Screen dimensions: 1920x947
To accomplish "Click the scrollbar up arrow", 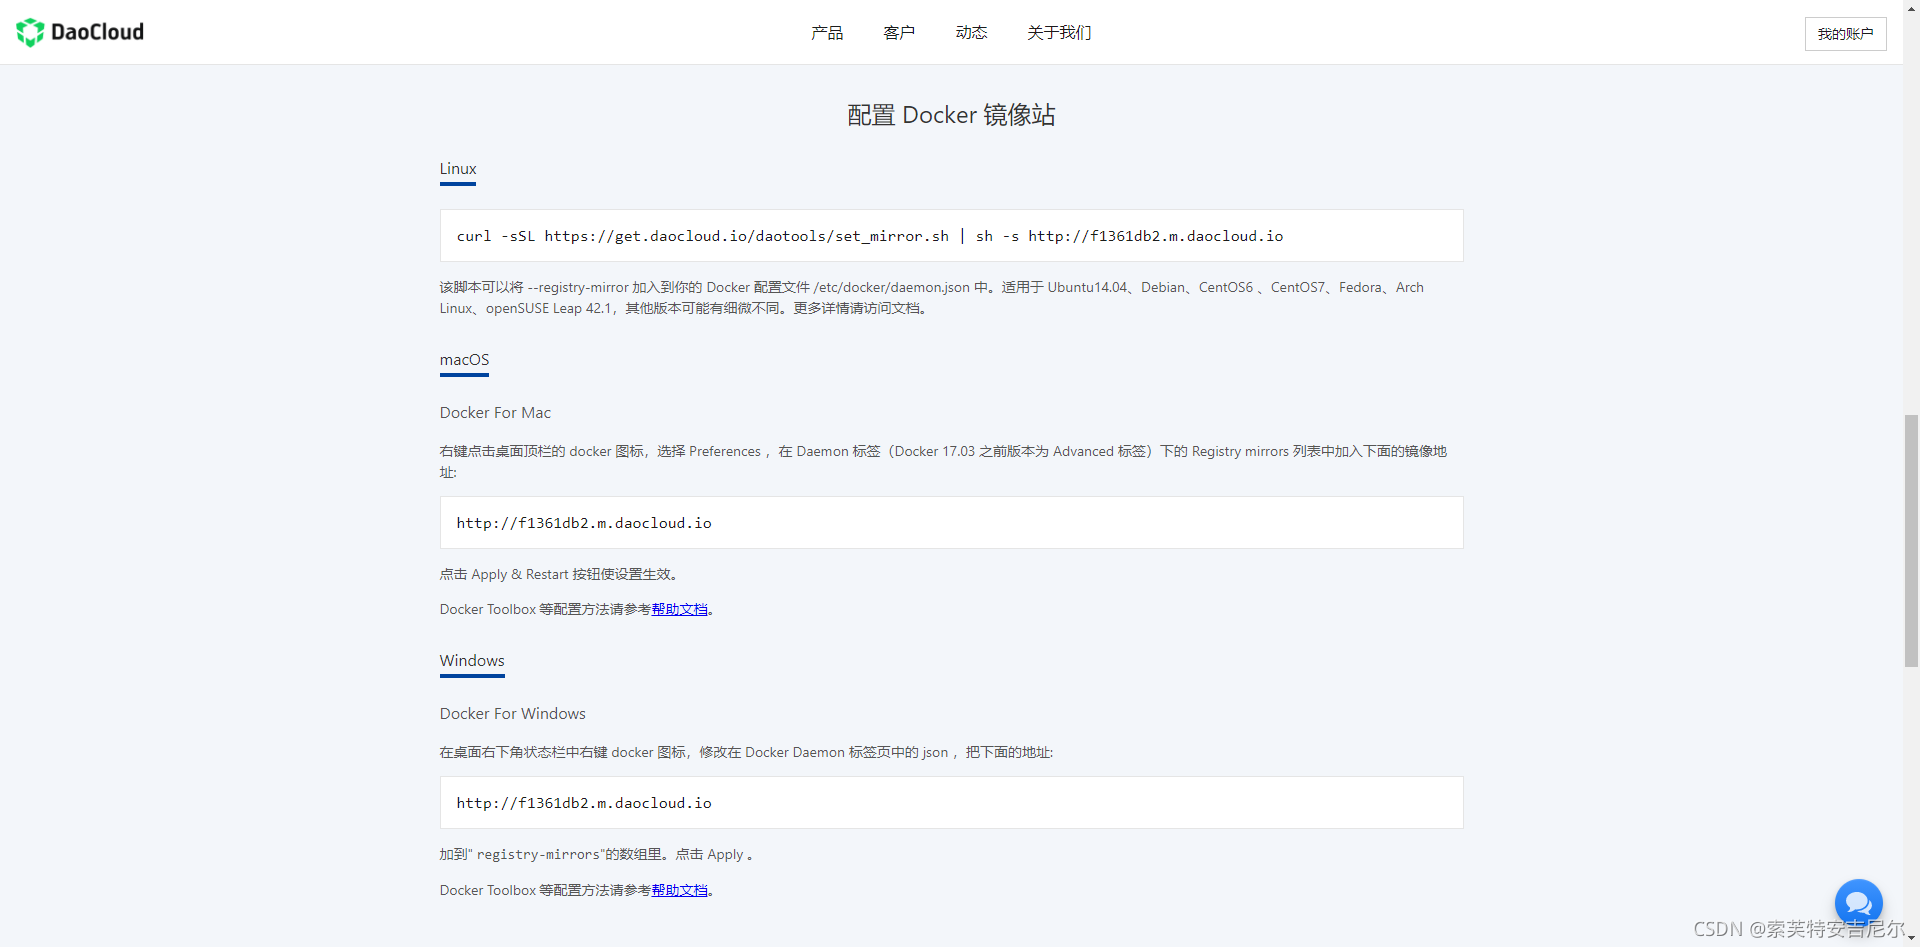I will [1911, 8].
